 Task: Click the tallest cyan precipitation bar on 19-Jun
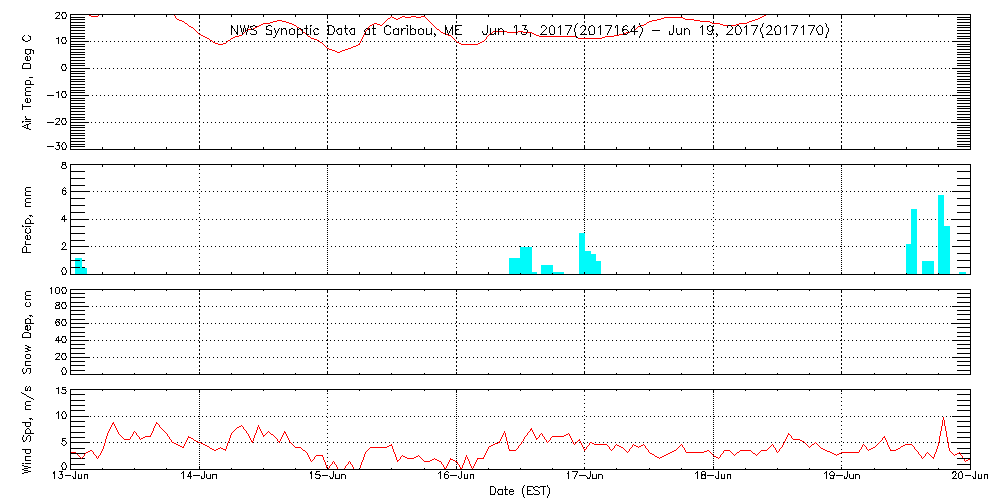(941, 234)
